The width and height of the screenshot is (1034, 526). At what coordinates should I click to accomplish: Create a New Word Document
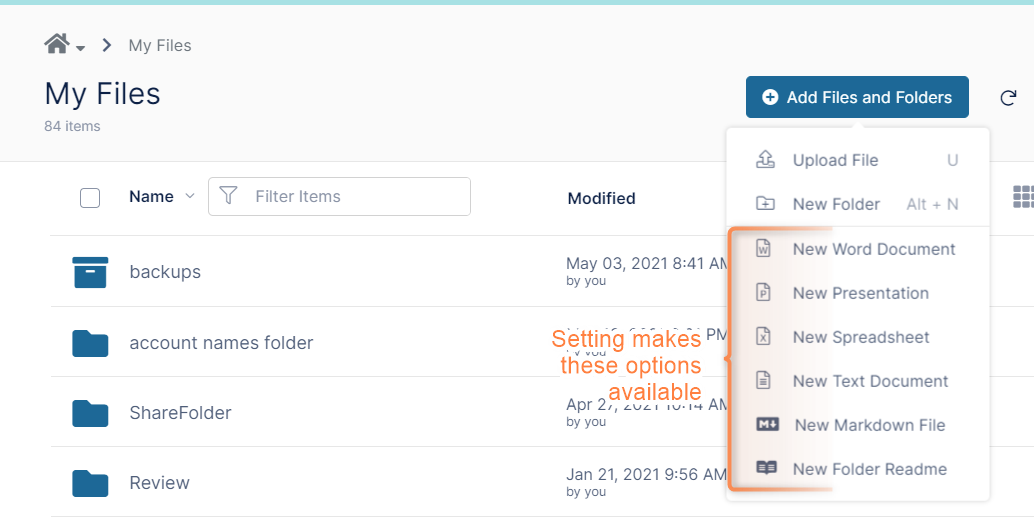tap(873, 249)
